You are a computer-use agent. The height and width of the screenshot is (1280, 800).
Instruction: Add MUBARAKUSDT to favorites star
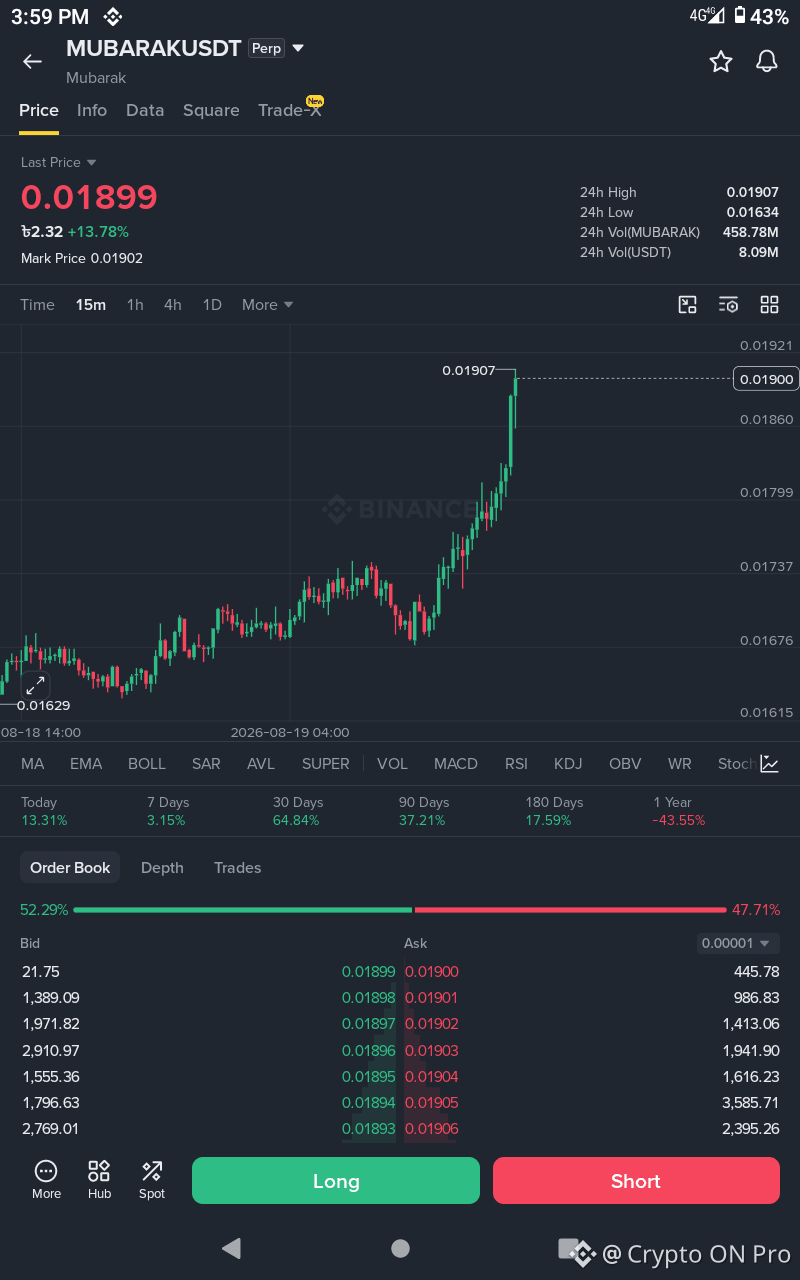[x=721, y=62]
